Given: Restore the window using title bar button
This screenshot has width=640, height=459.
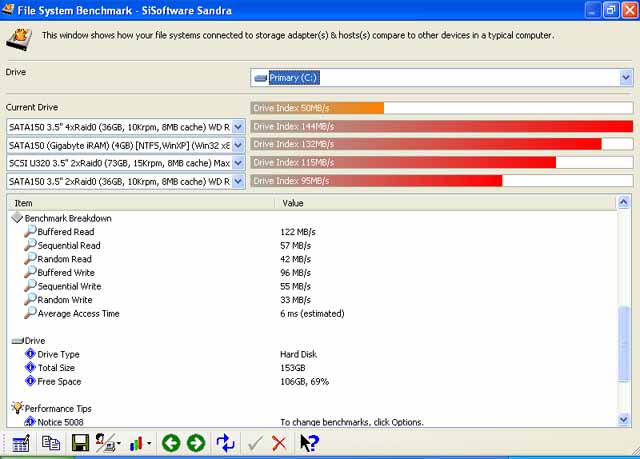Looking at the screenshot, I should coord(611,10).
